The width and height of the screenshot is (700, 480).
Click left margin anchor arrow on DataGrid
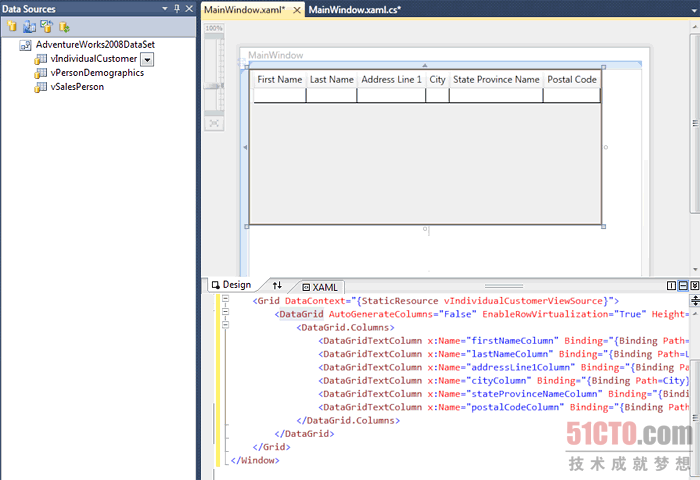(x=245, y=147)
